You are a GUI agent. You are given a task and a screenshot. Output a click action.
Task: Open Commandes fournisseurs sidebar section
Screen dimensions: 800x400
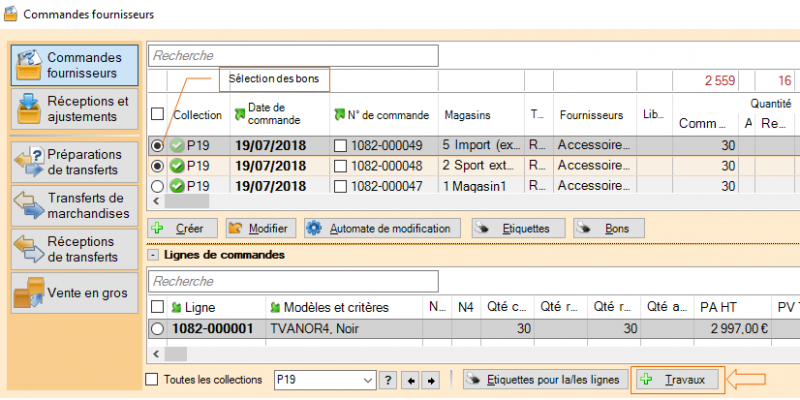pos(74,65)
